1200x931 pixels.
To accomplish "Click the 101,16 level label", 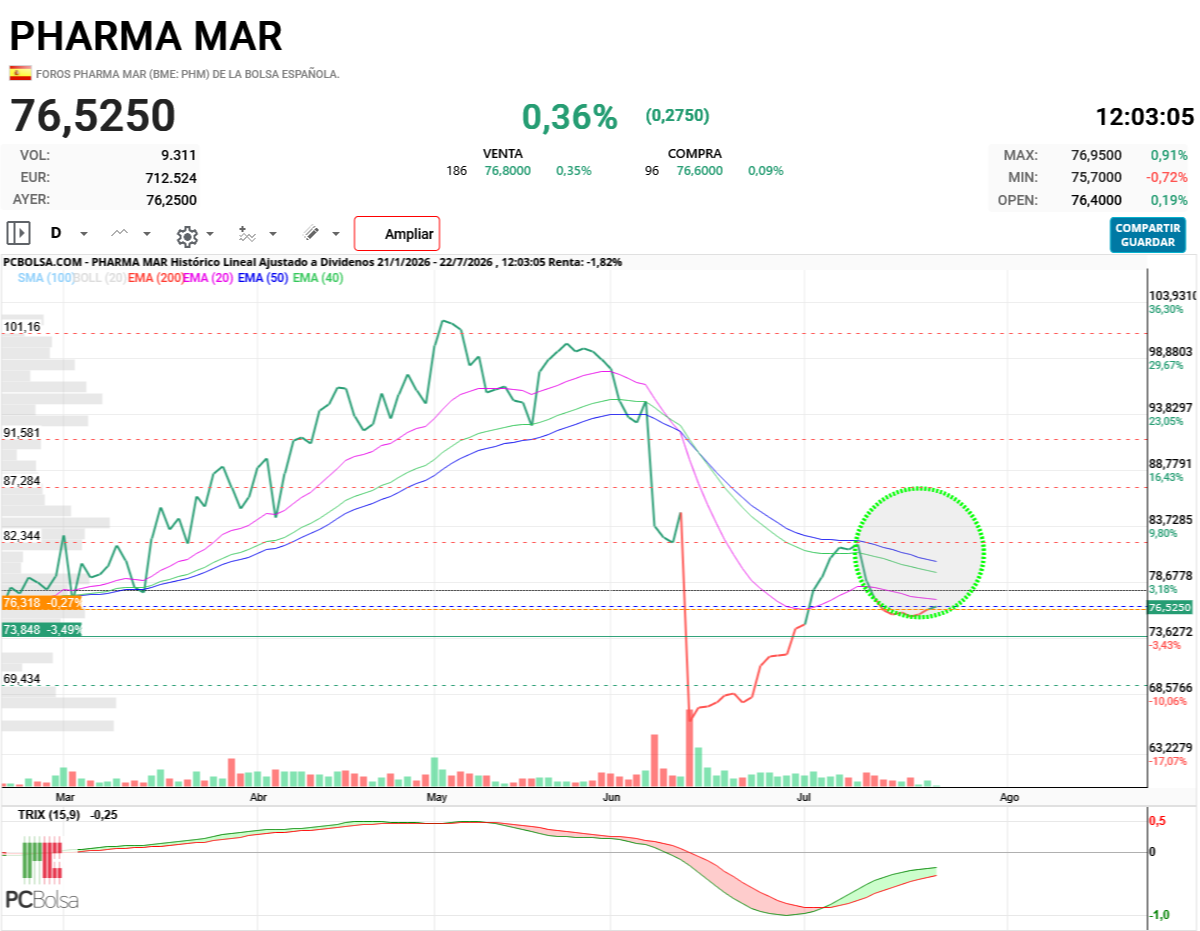I will tap(22, 327).
